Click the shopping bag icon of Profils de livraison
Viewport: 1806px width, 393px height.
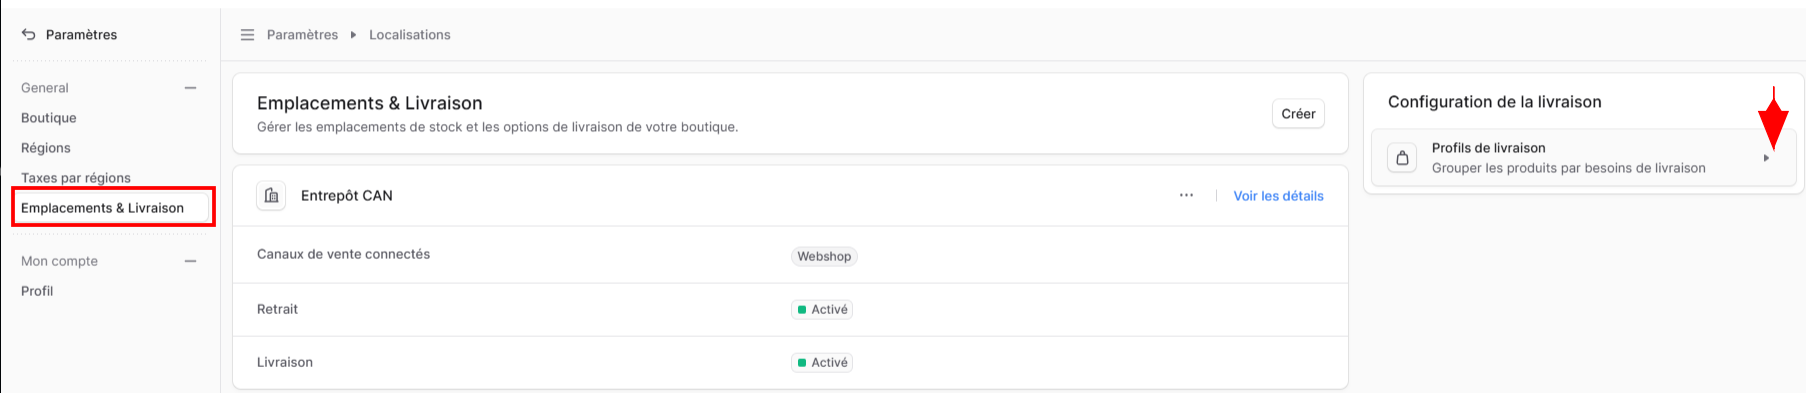pos(1402,158)
